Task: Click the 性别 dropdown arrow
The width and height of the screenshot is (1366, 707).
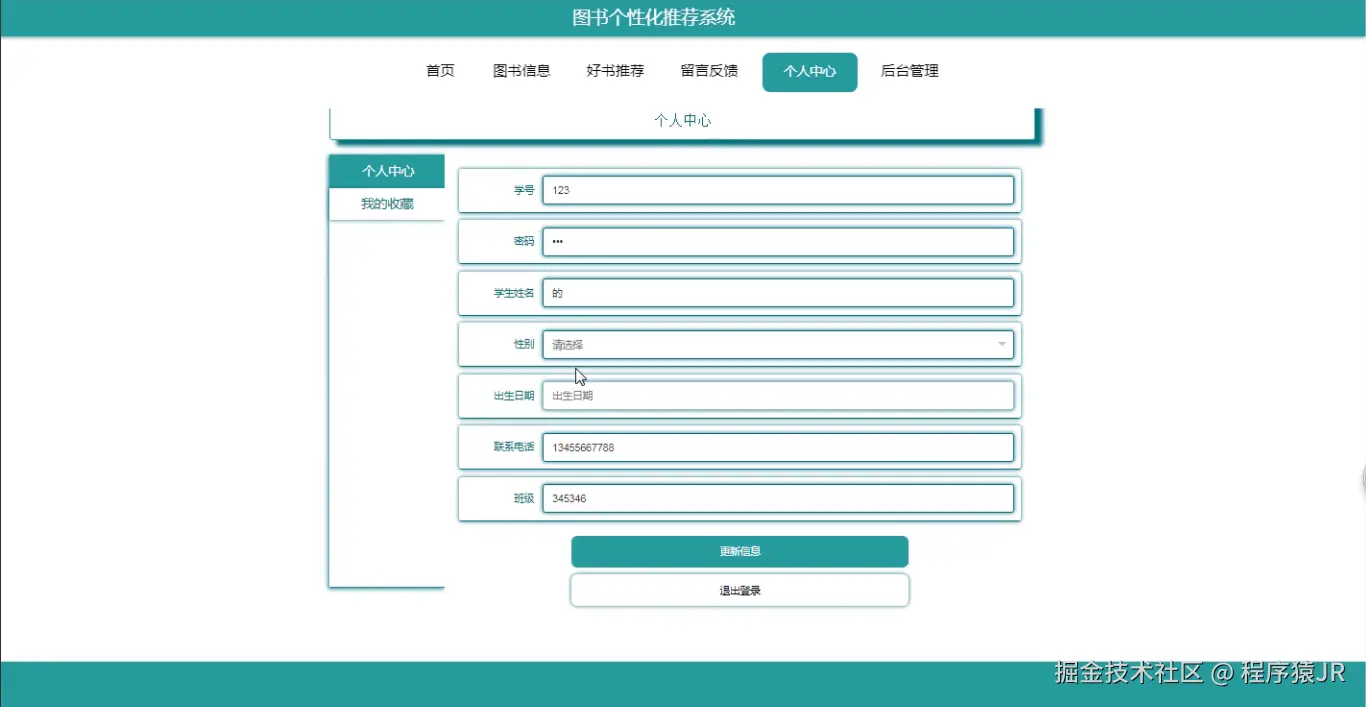Action: (1002, 345)
